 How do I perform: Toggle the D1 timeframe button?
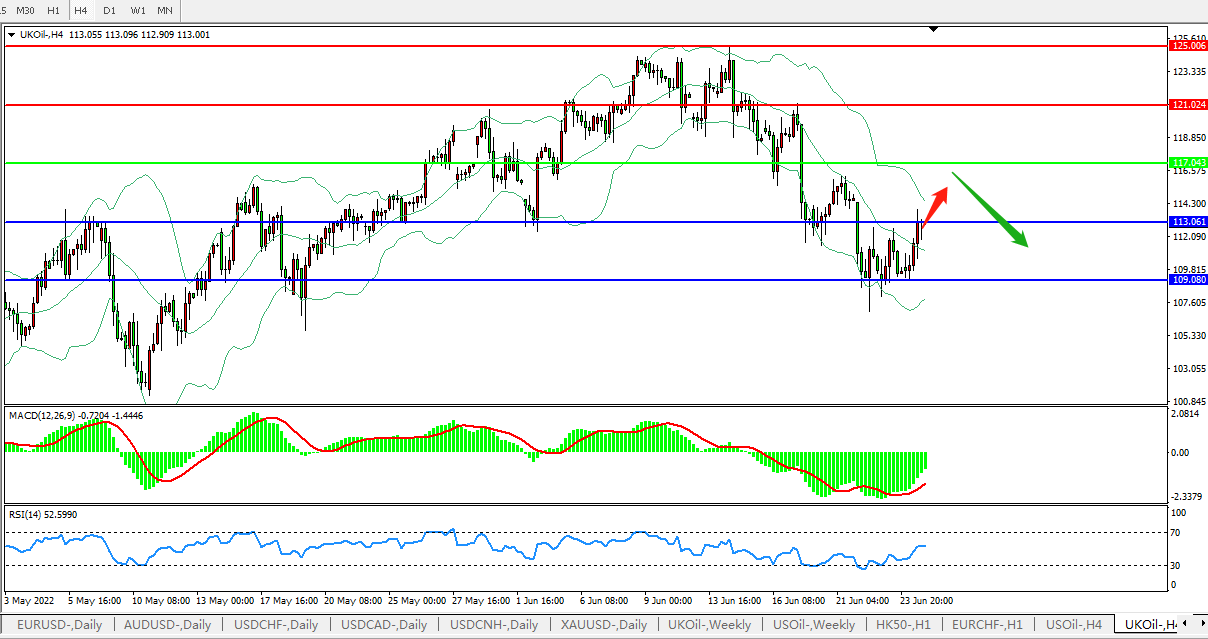point(109,10)
